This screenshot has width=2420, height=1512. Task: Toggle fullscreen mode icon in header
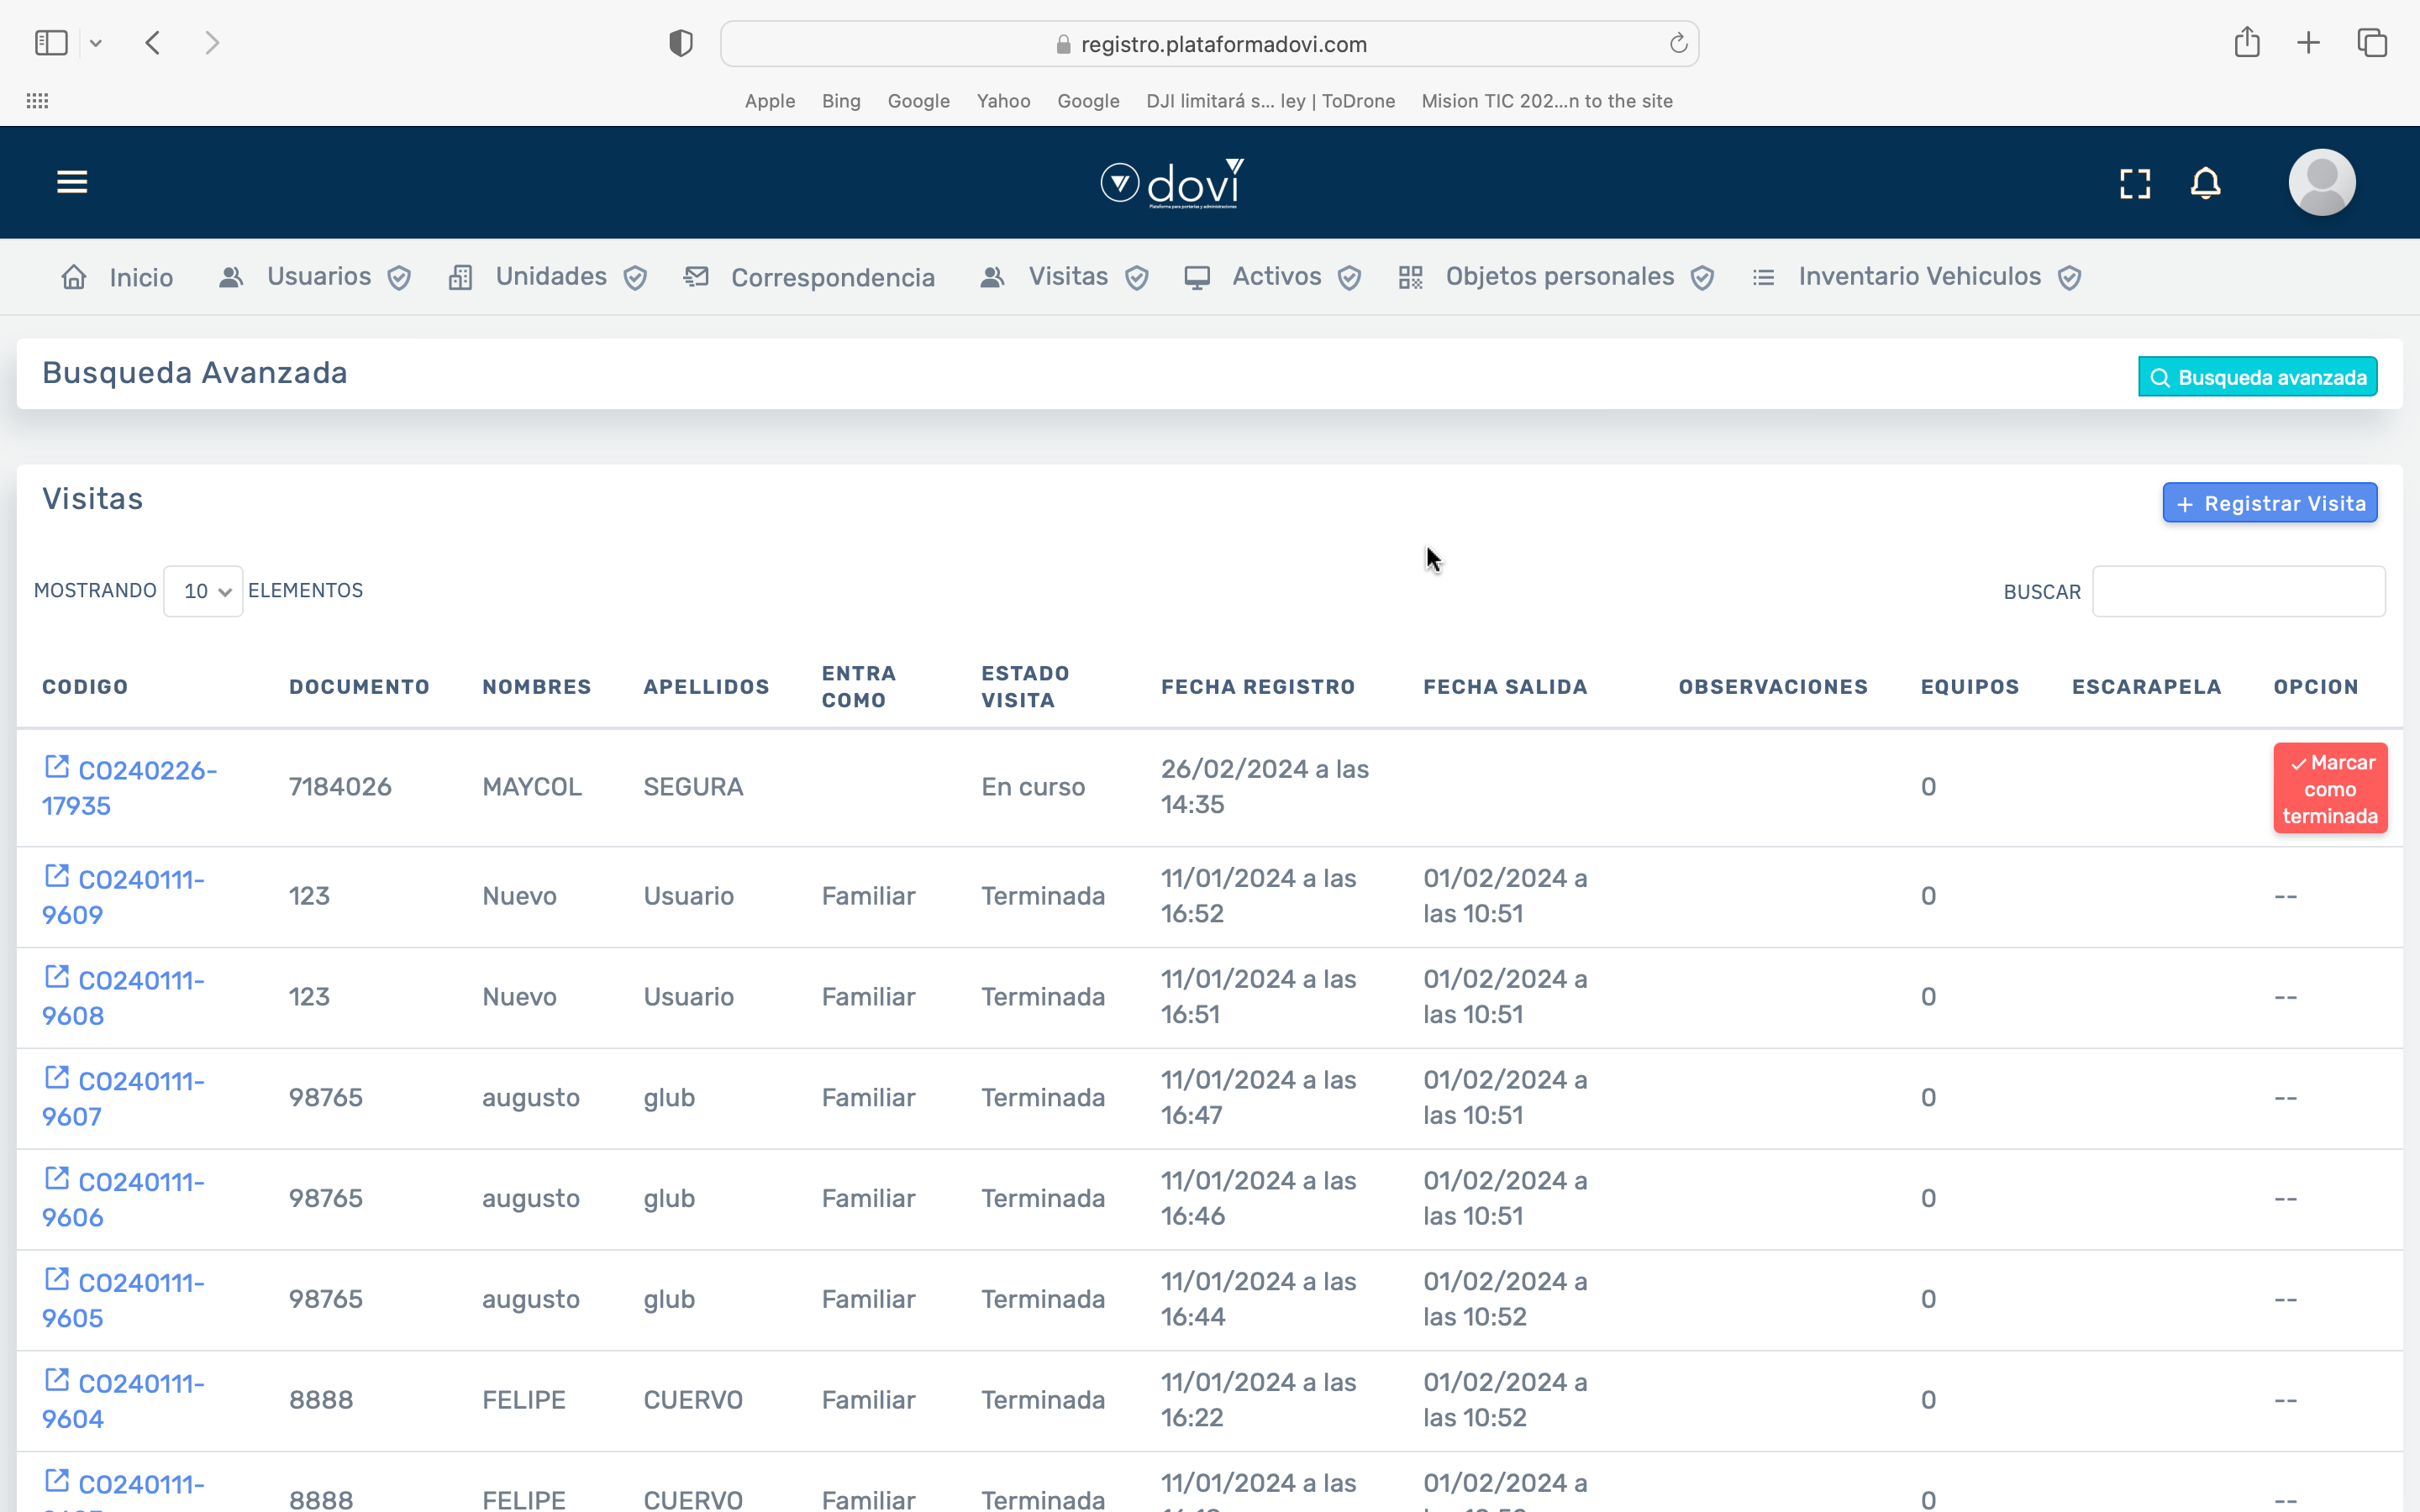coord(2135,183)
